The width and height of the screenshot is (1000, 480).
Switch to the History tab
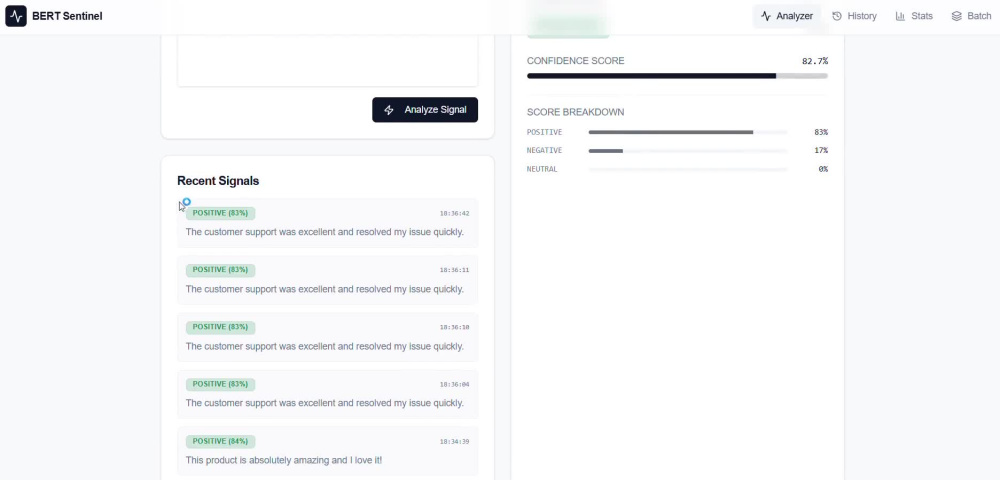(855, 16)
